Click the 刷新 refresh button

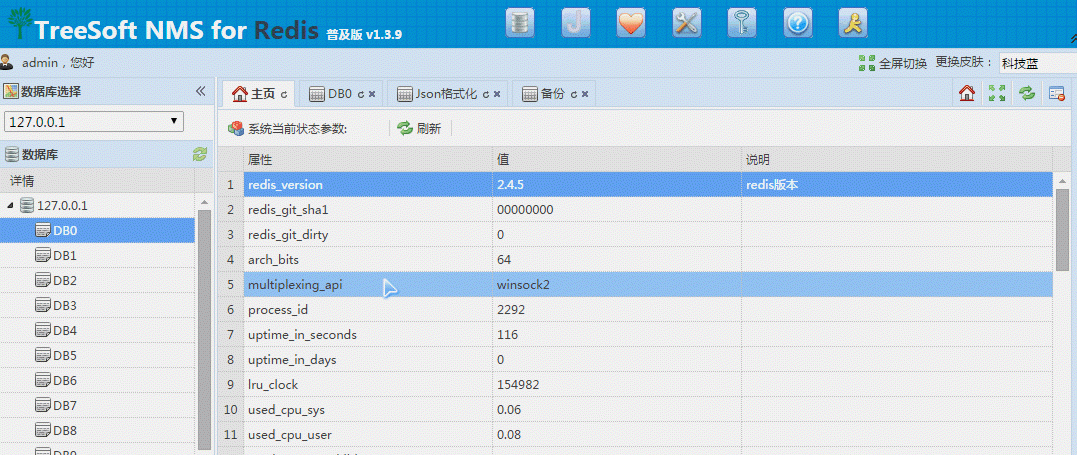point(419,128)
